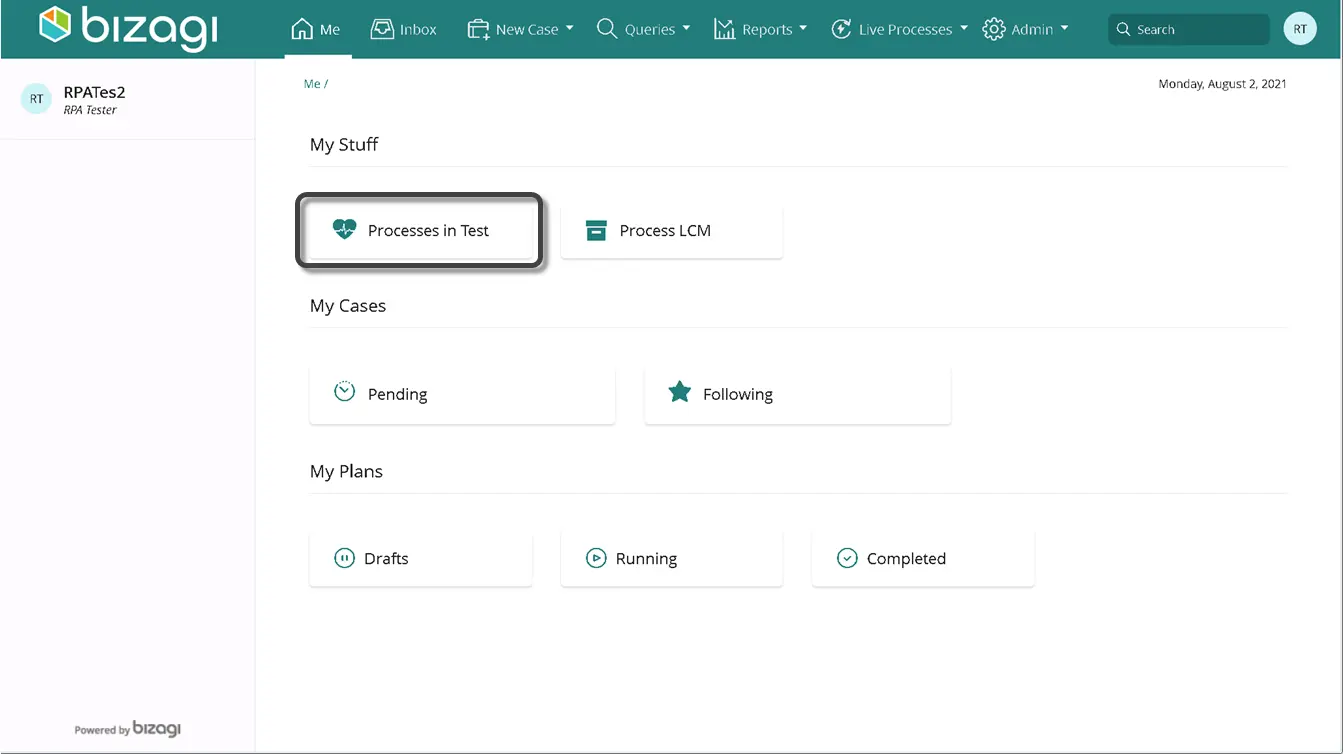Click the Following star icon

(680, 392)
